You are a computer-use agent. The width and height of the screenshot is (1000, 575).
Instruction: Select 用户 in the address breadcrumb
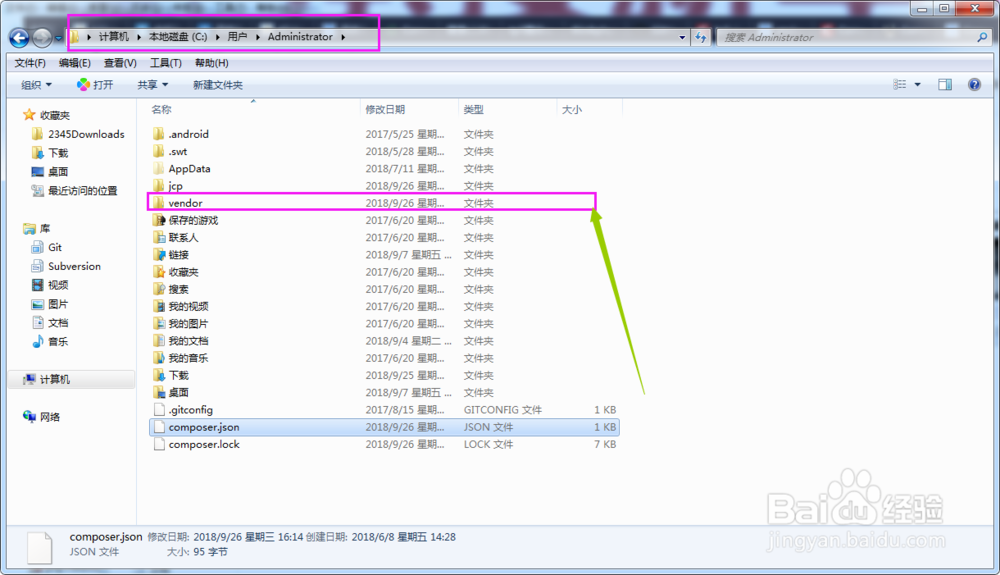(x=237, y=37)
